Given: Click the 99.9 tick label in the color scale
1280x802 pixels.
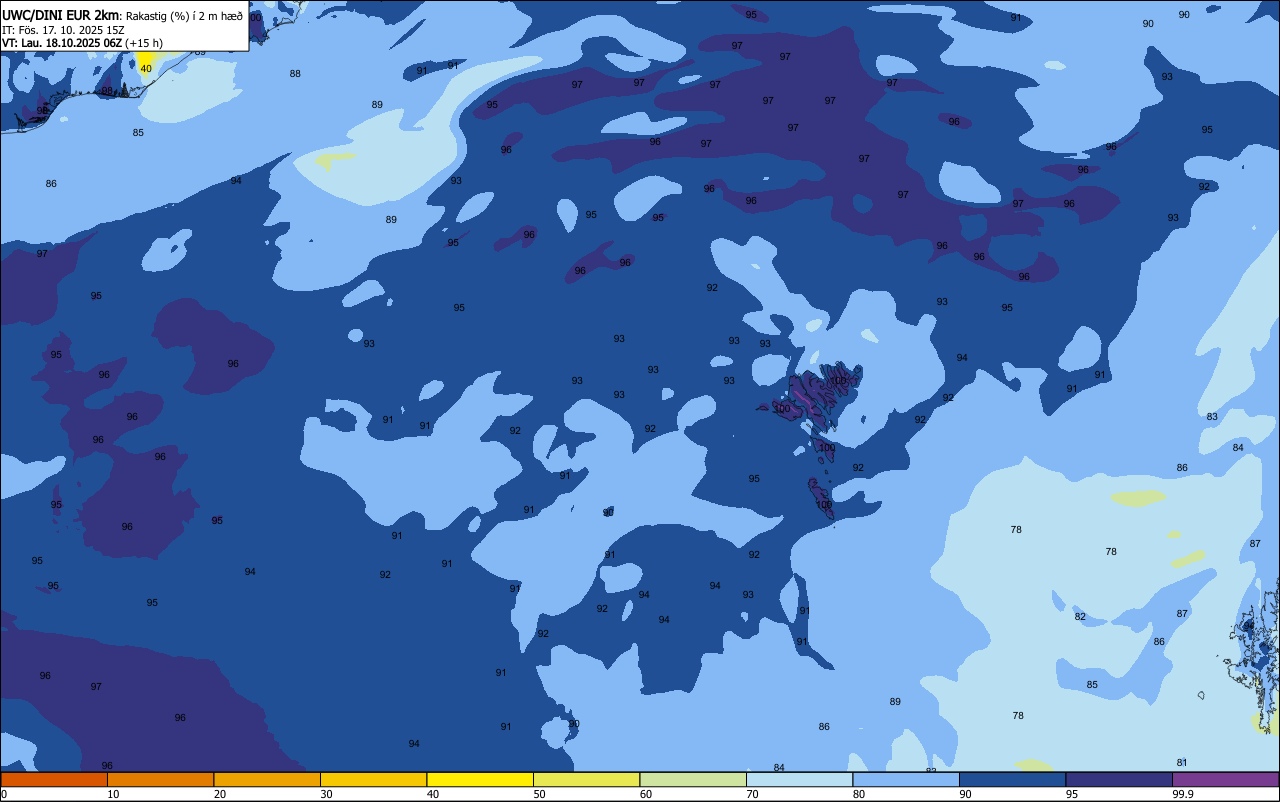Looking at the screenshot, I should (x=1183, y=794).
